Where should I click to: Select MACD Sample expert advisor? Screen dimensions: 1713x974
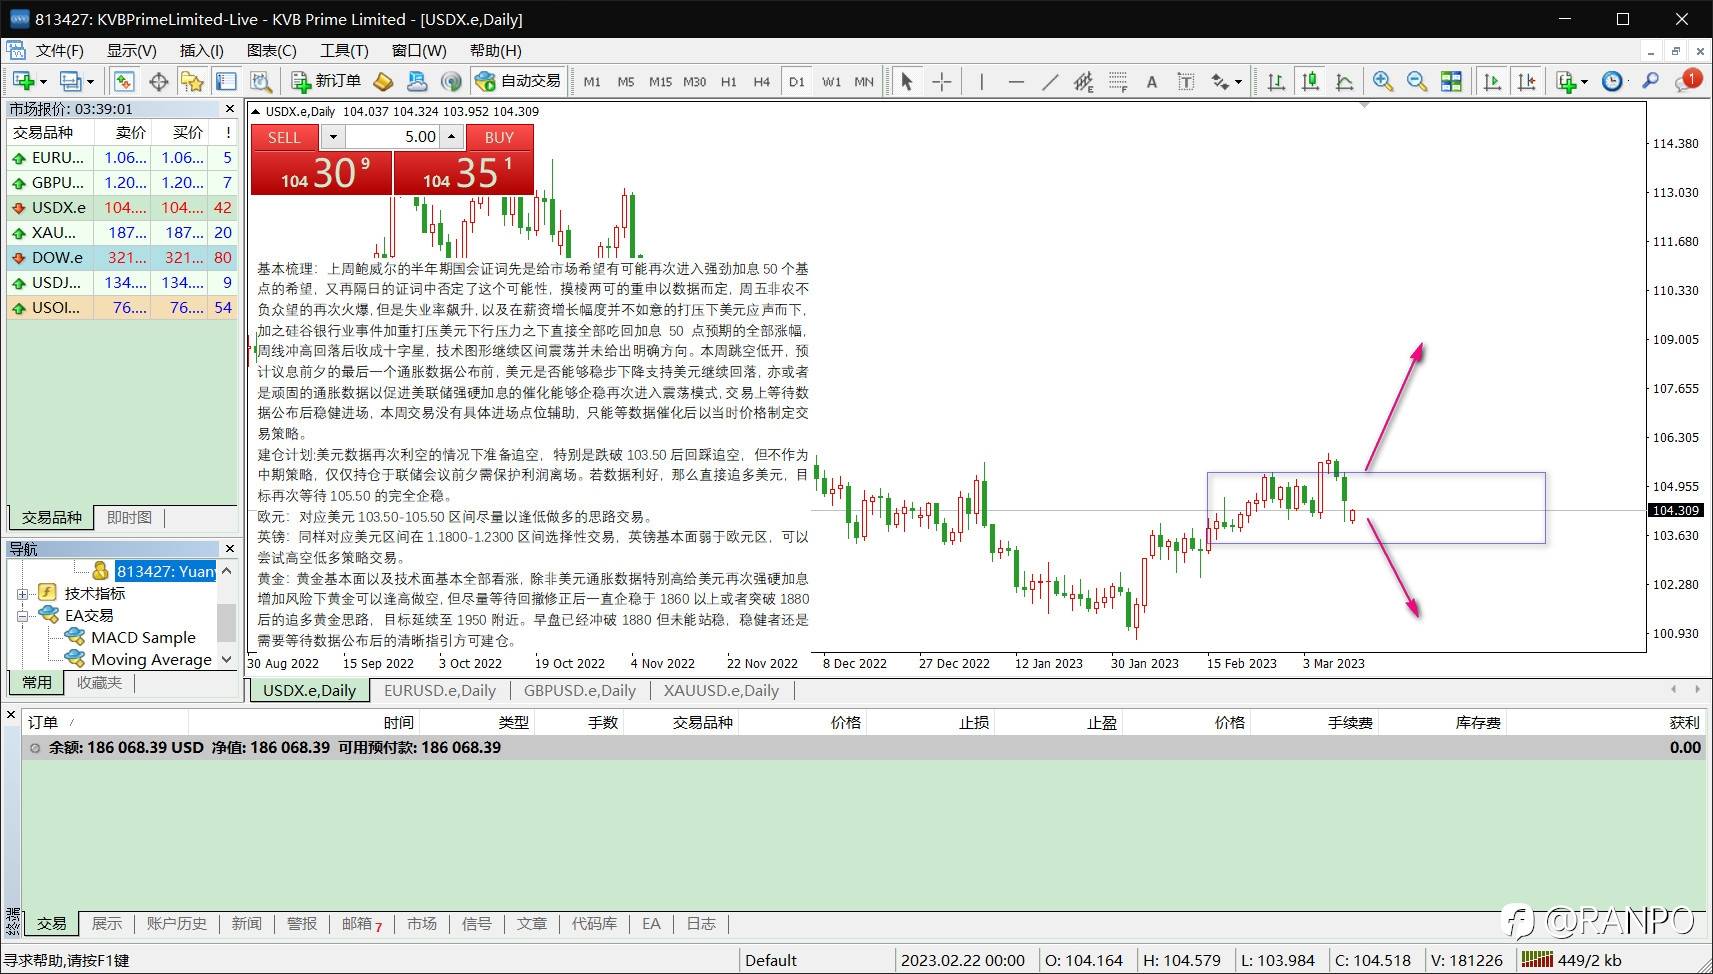[143, 637]
